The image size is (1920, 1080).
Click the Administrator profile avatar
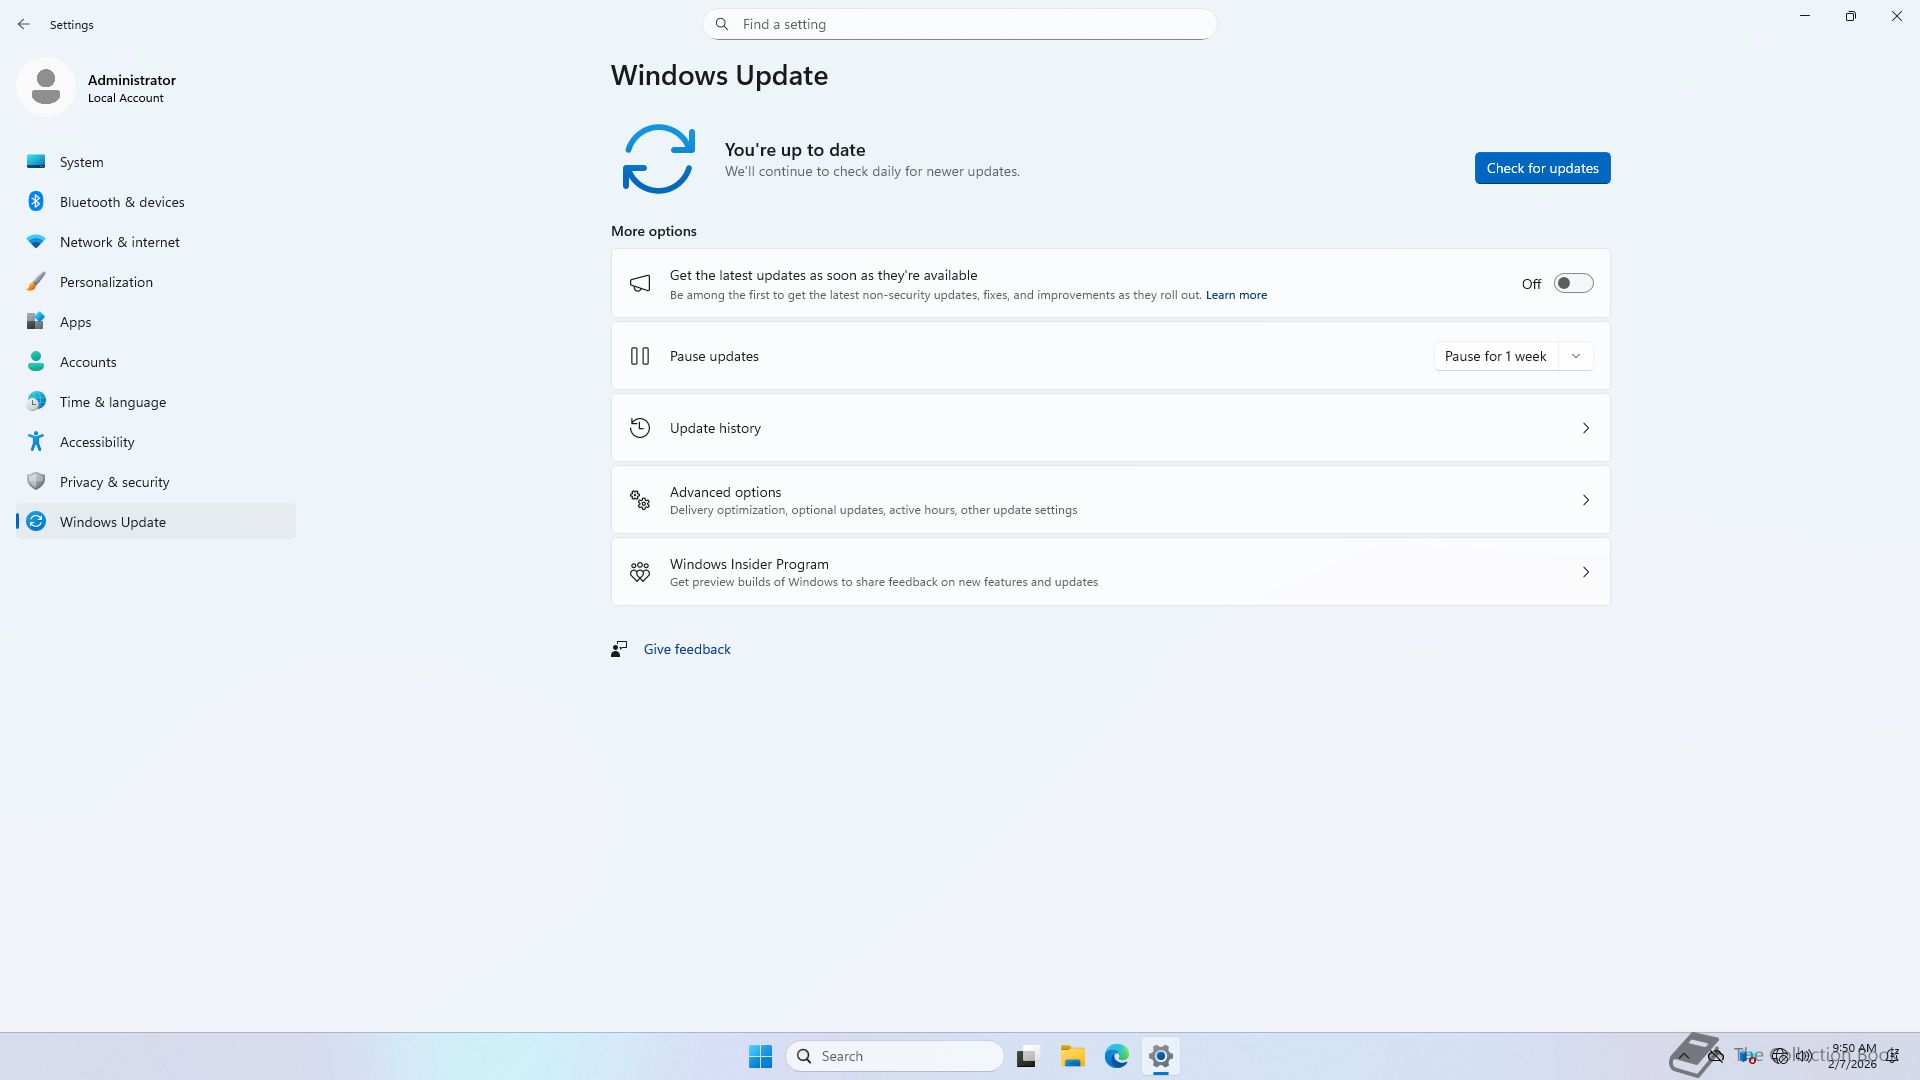point(46,87)
